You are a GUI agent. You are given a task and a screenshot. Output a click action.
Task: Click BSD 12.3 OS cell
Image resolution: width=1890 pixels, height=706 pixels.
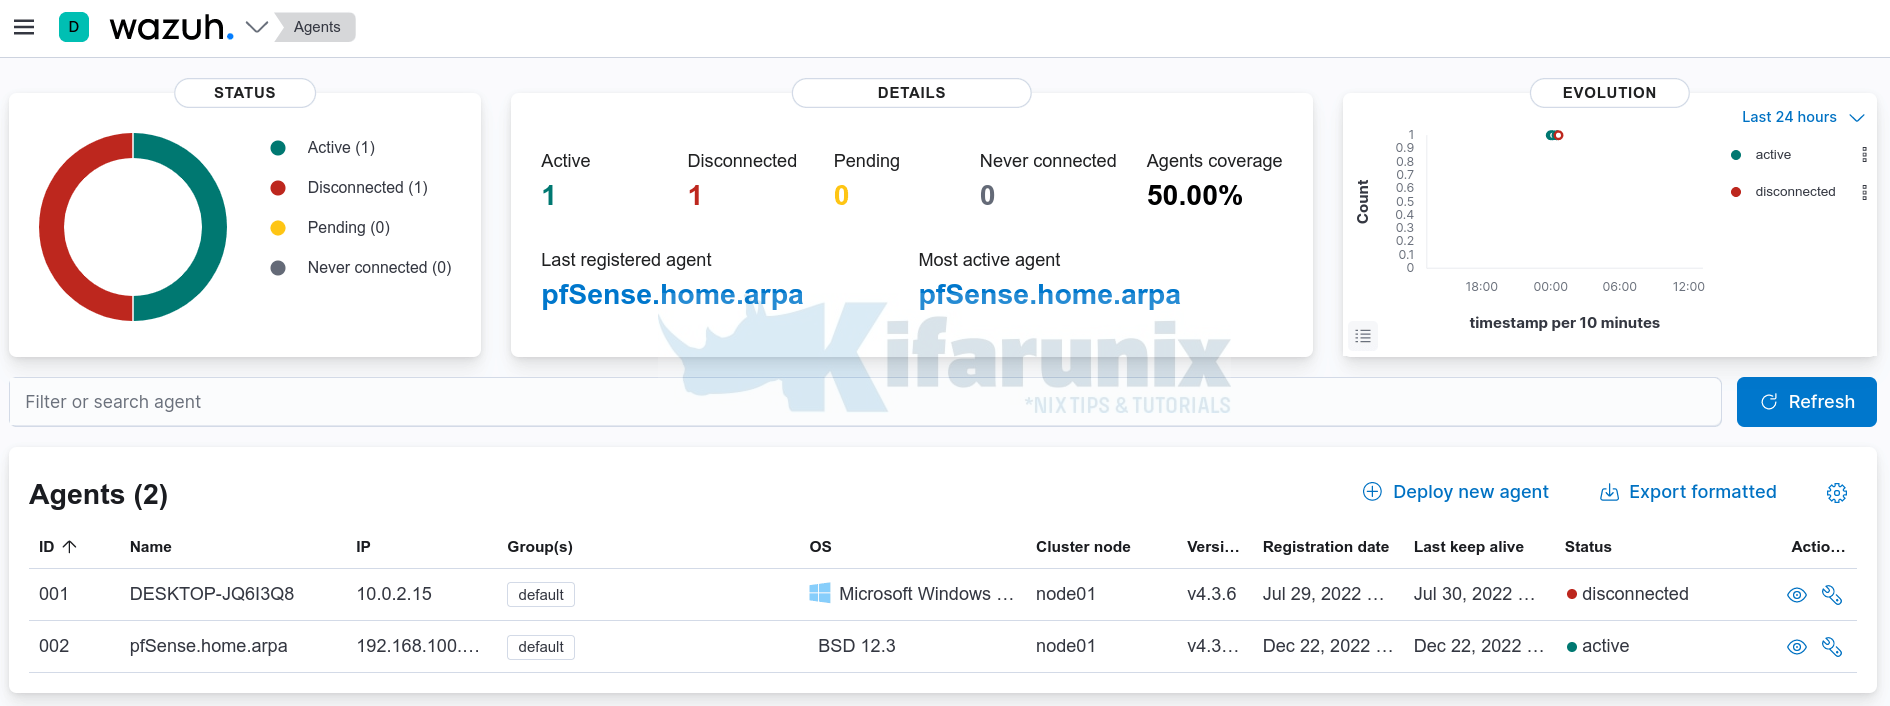tap(857, 646)
